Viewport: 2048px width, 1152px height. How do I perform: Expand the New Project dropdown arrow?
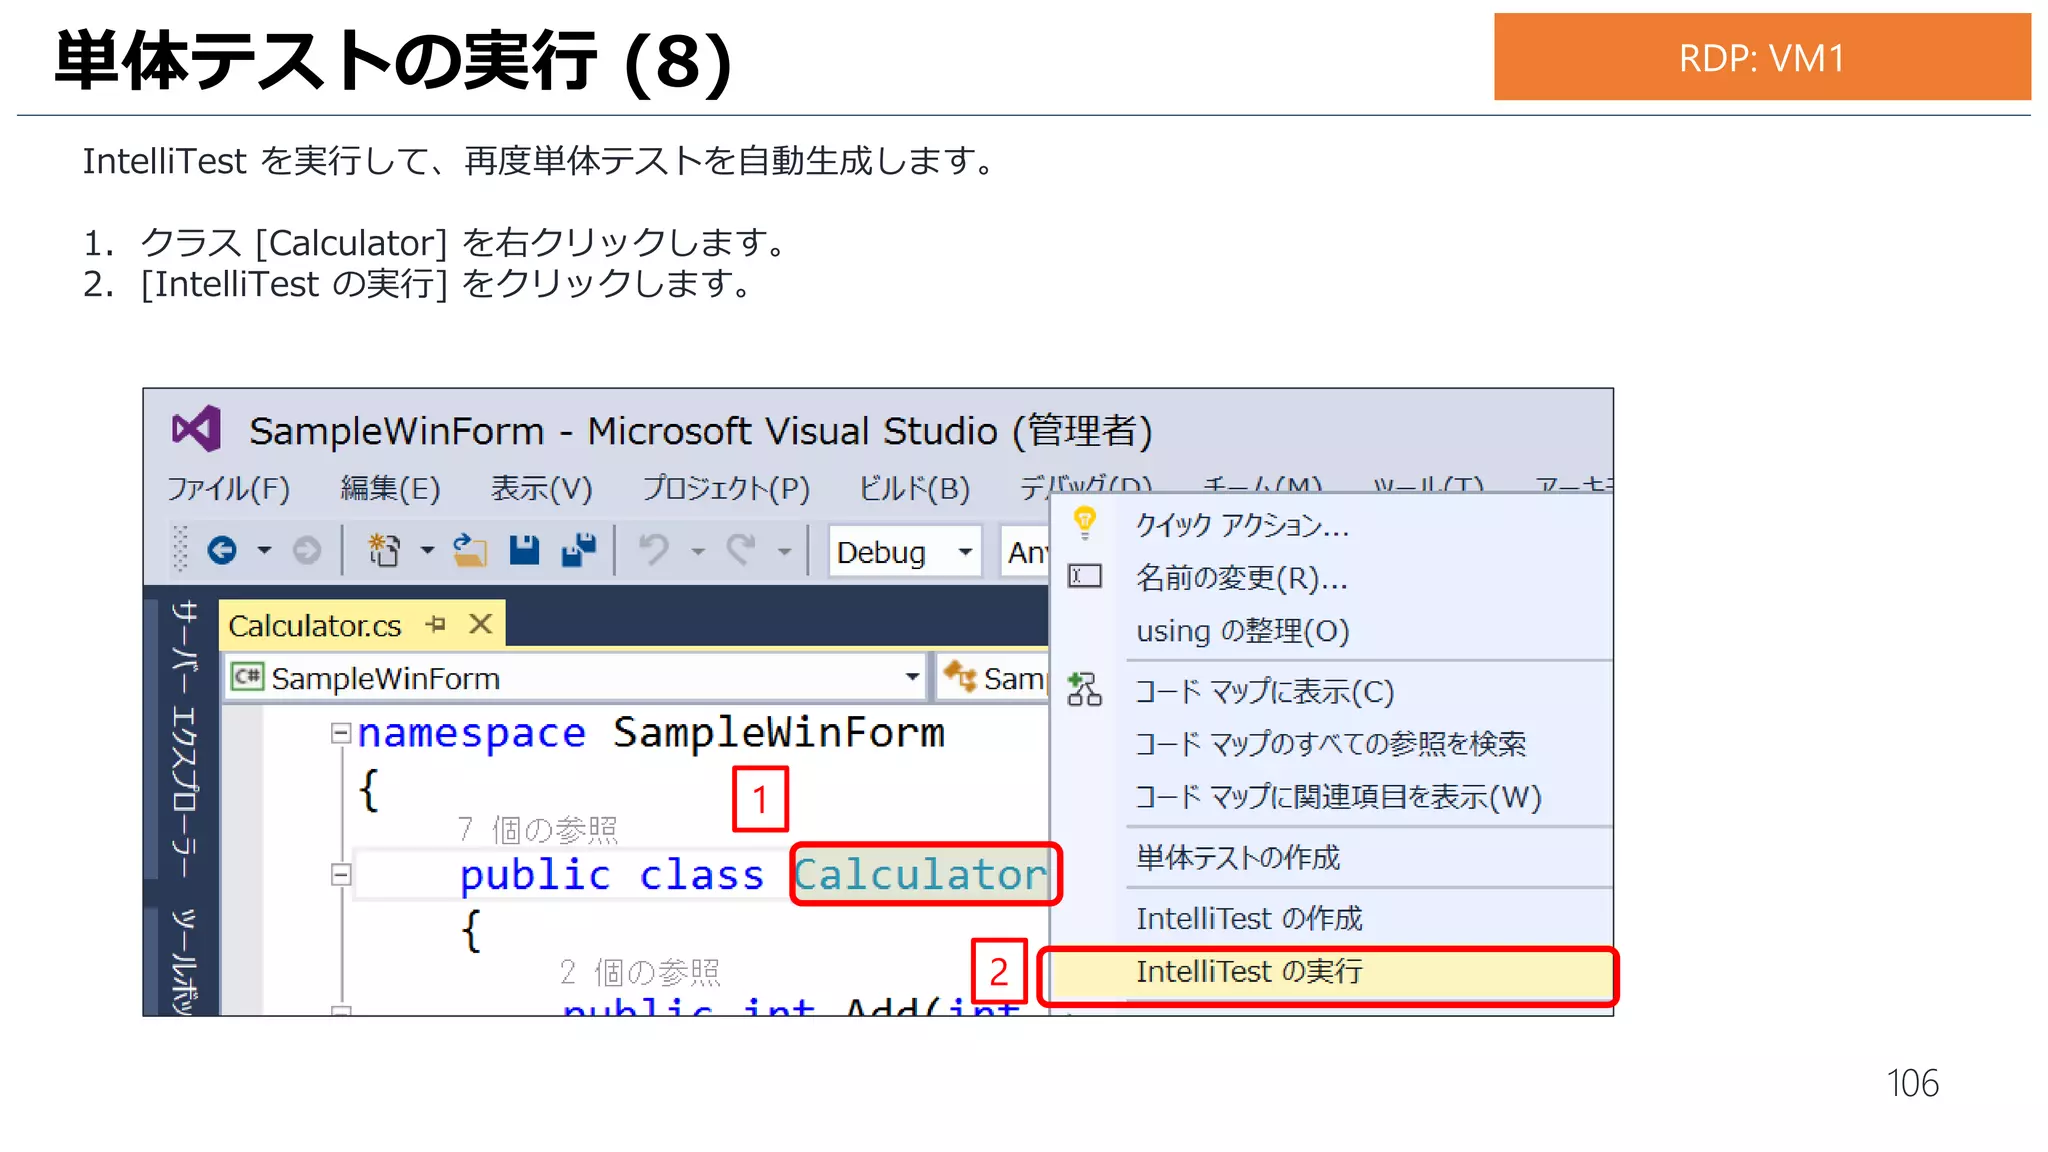click(427, 550)
